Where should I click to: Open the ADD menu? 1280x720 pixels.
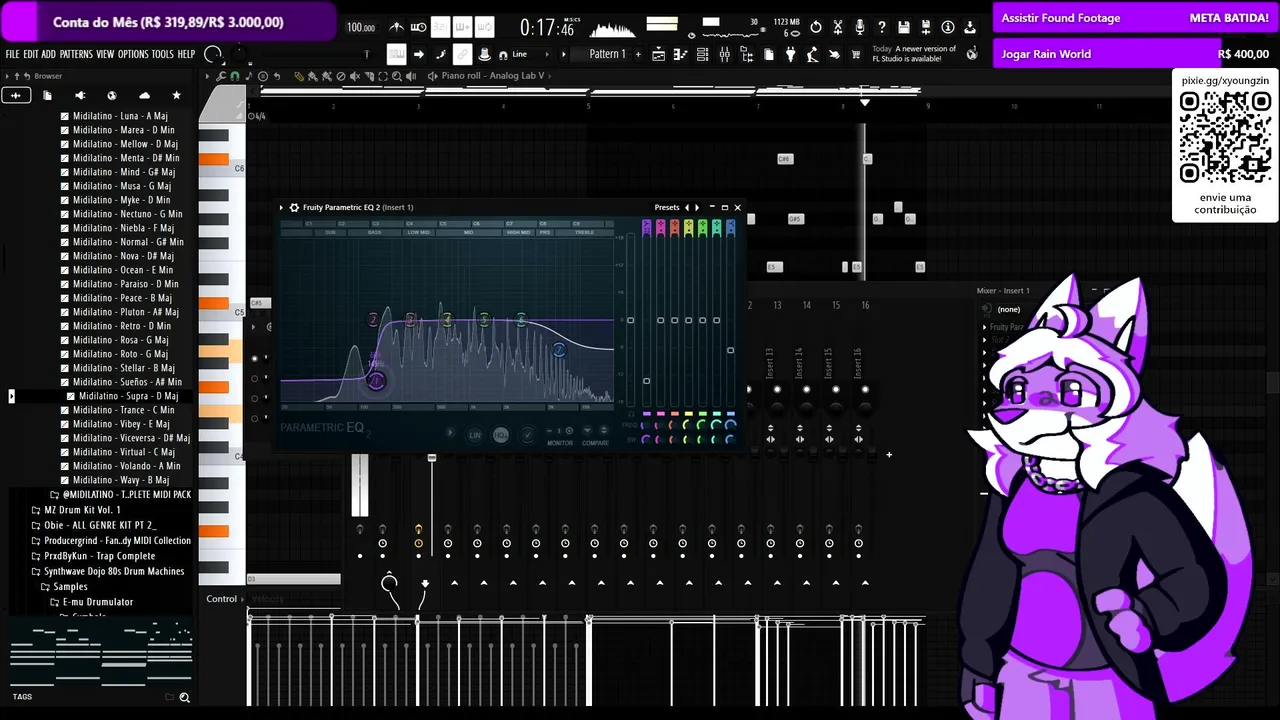click(48, 54)
